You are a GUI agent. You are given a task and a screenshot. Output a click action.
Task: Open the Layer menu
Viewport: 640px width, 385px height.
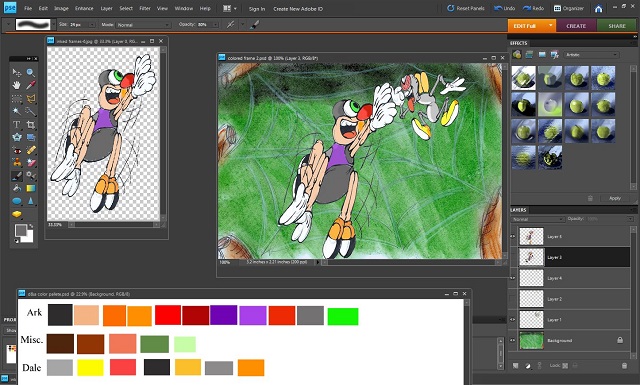coord(106,9)
